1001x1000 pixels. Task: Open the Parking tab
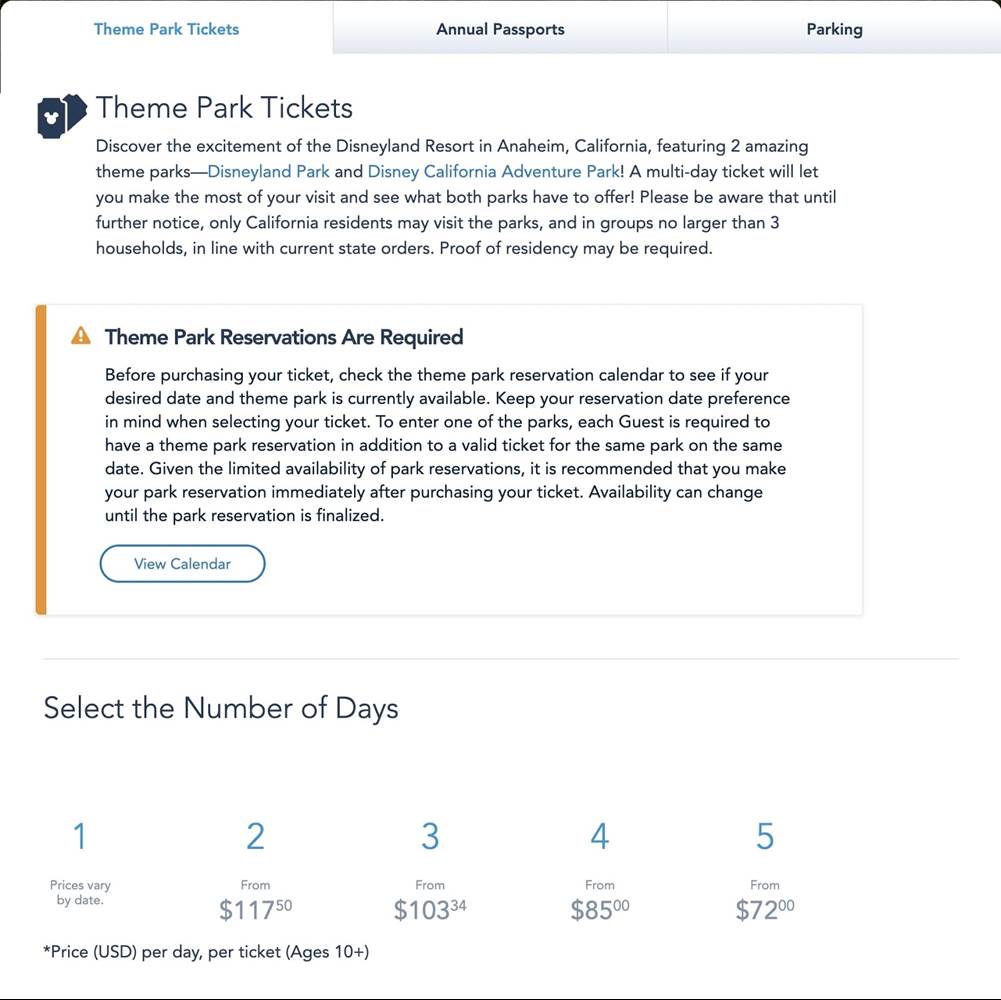tap(834, 29)
